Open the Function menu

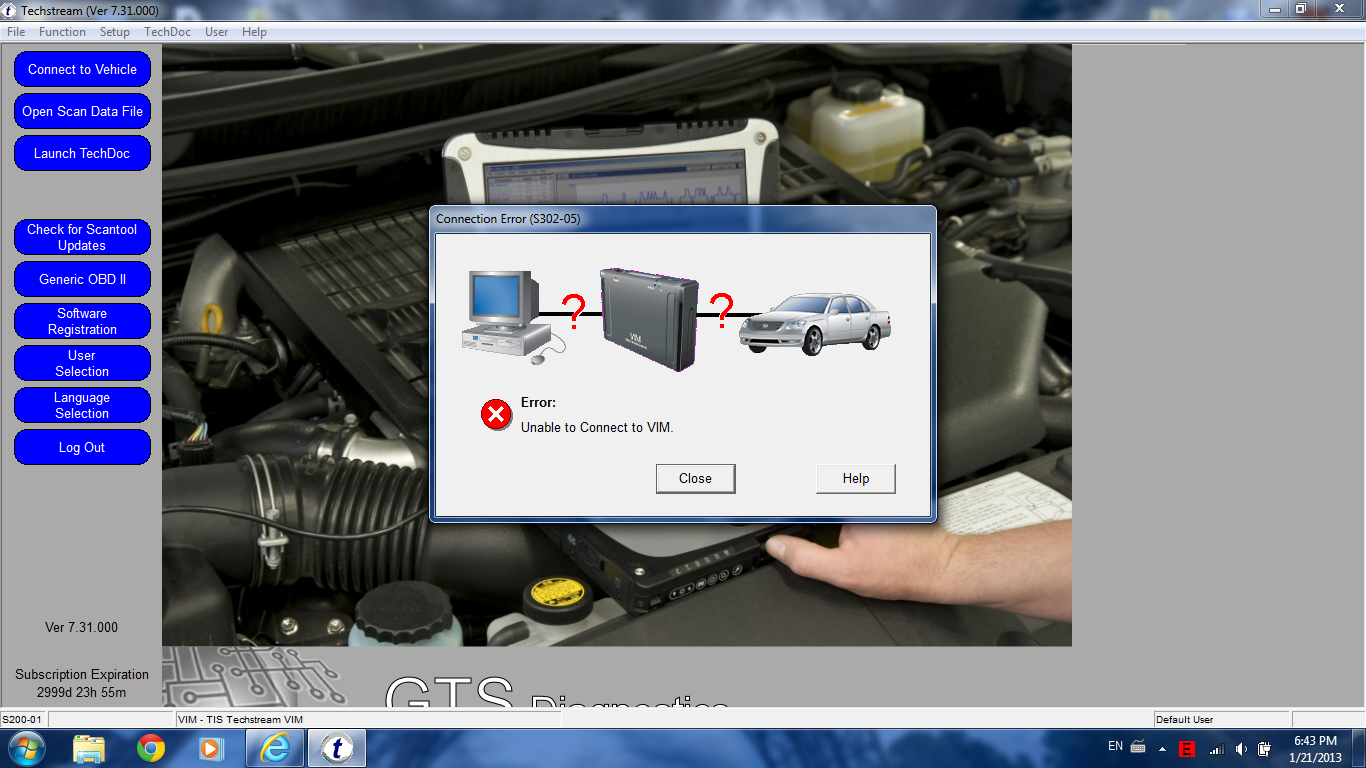(62, 32)
